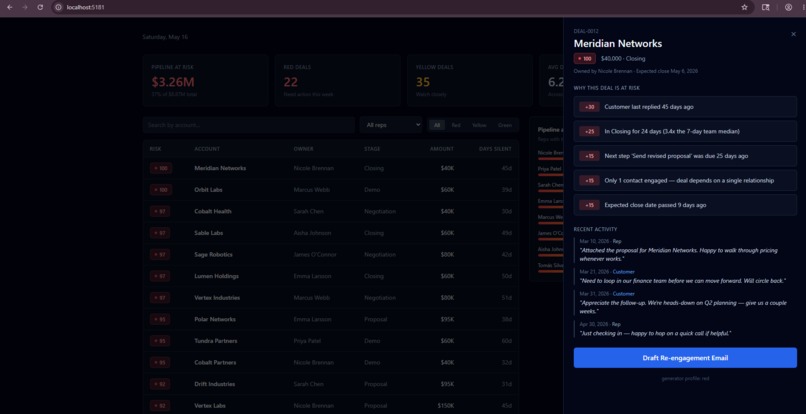
Task: Click the Pipeline at Risk $3.26M card
Action: pyautogui.click(x=205, y=80)
